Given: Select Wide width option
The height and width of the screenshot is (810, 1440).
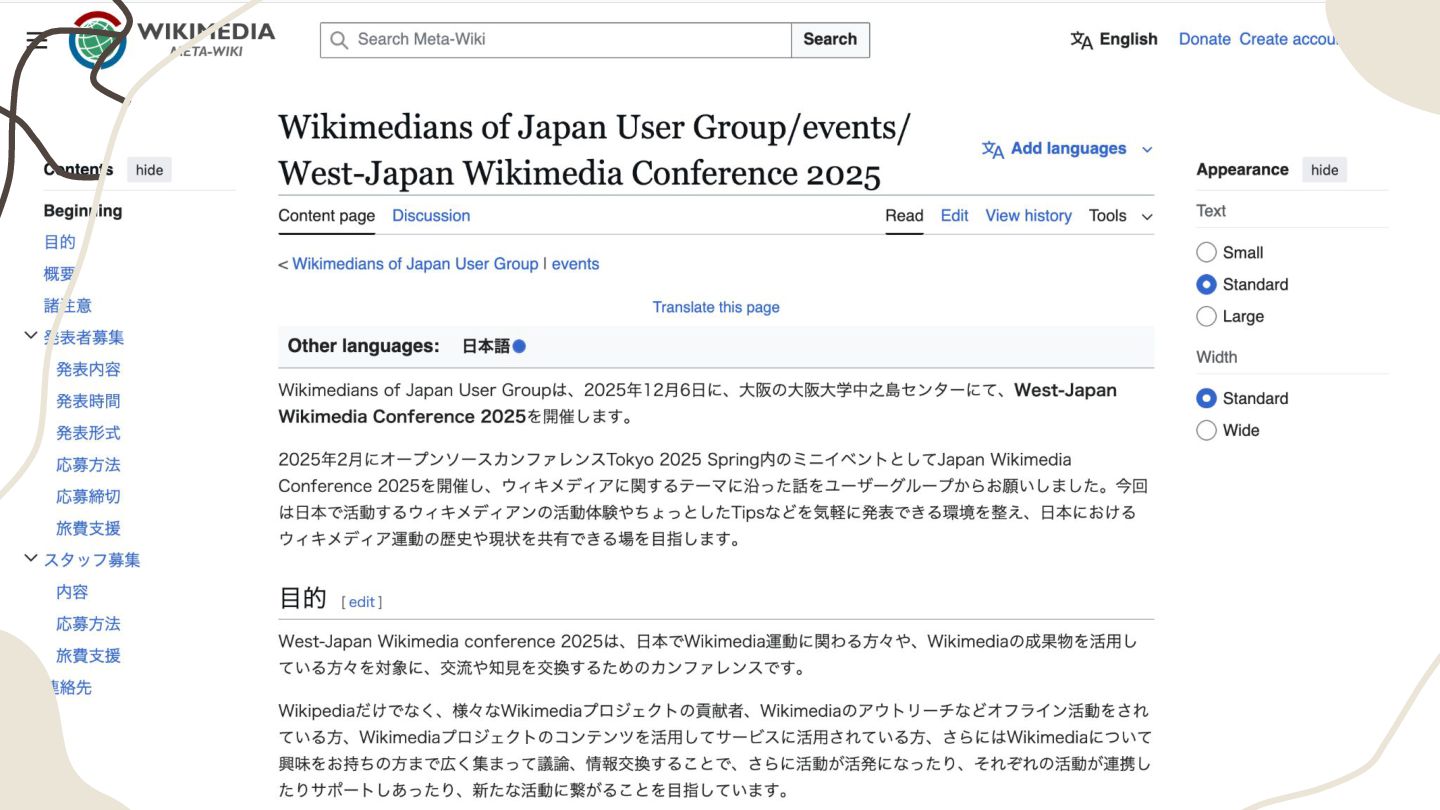Looking at the screenshot, I should point(1206,430).
